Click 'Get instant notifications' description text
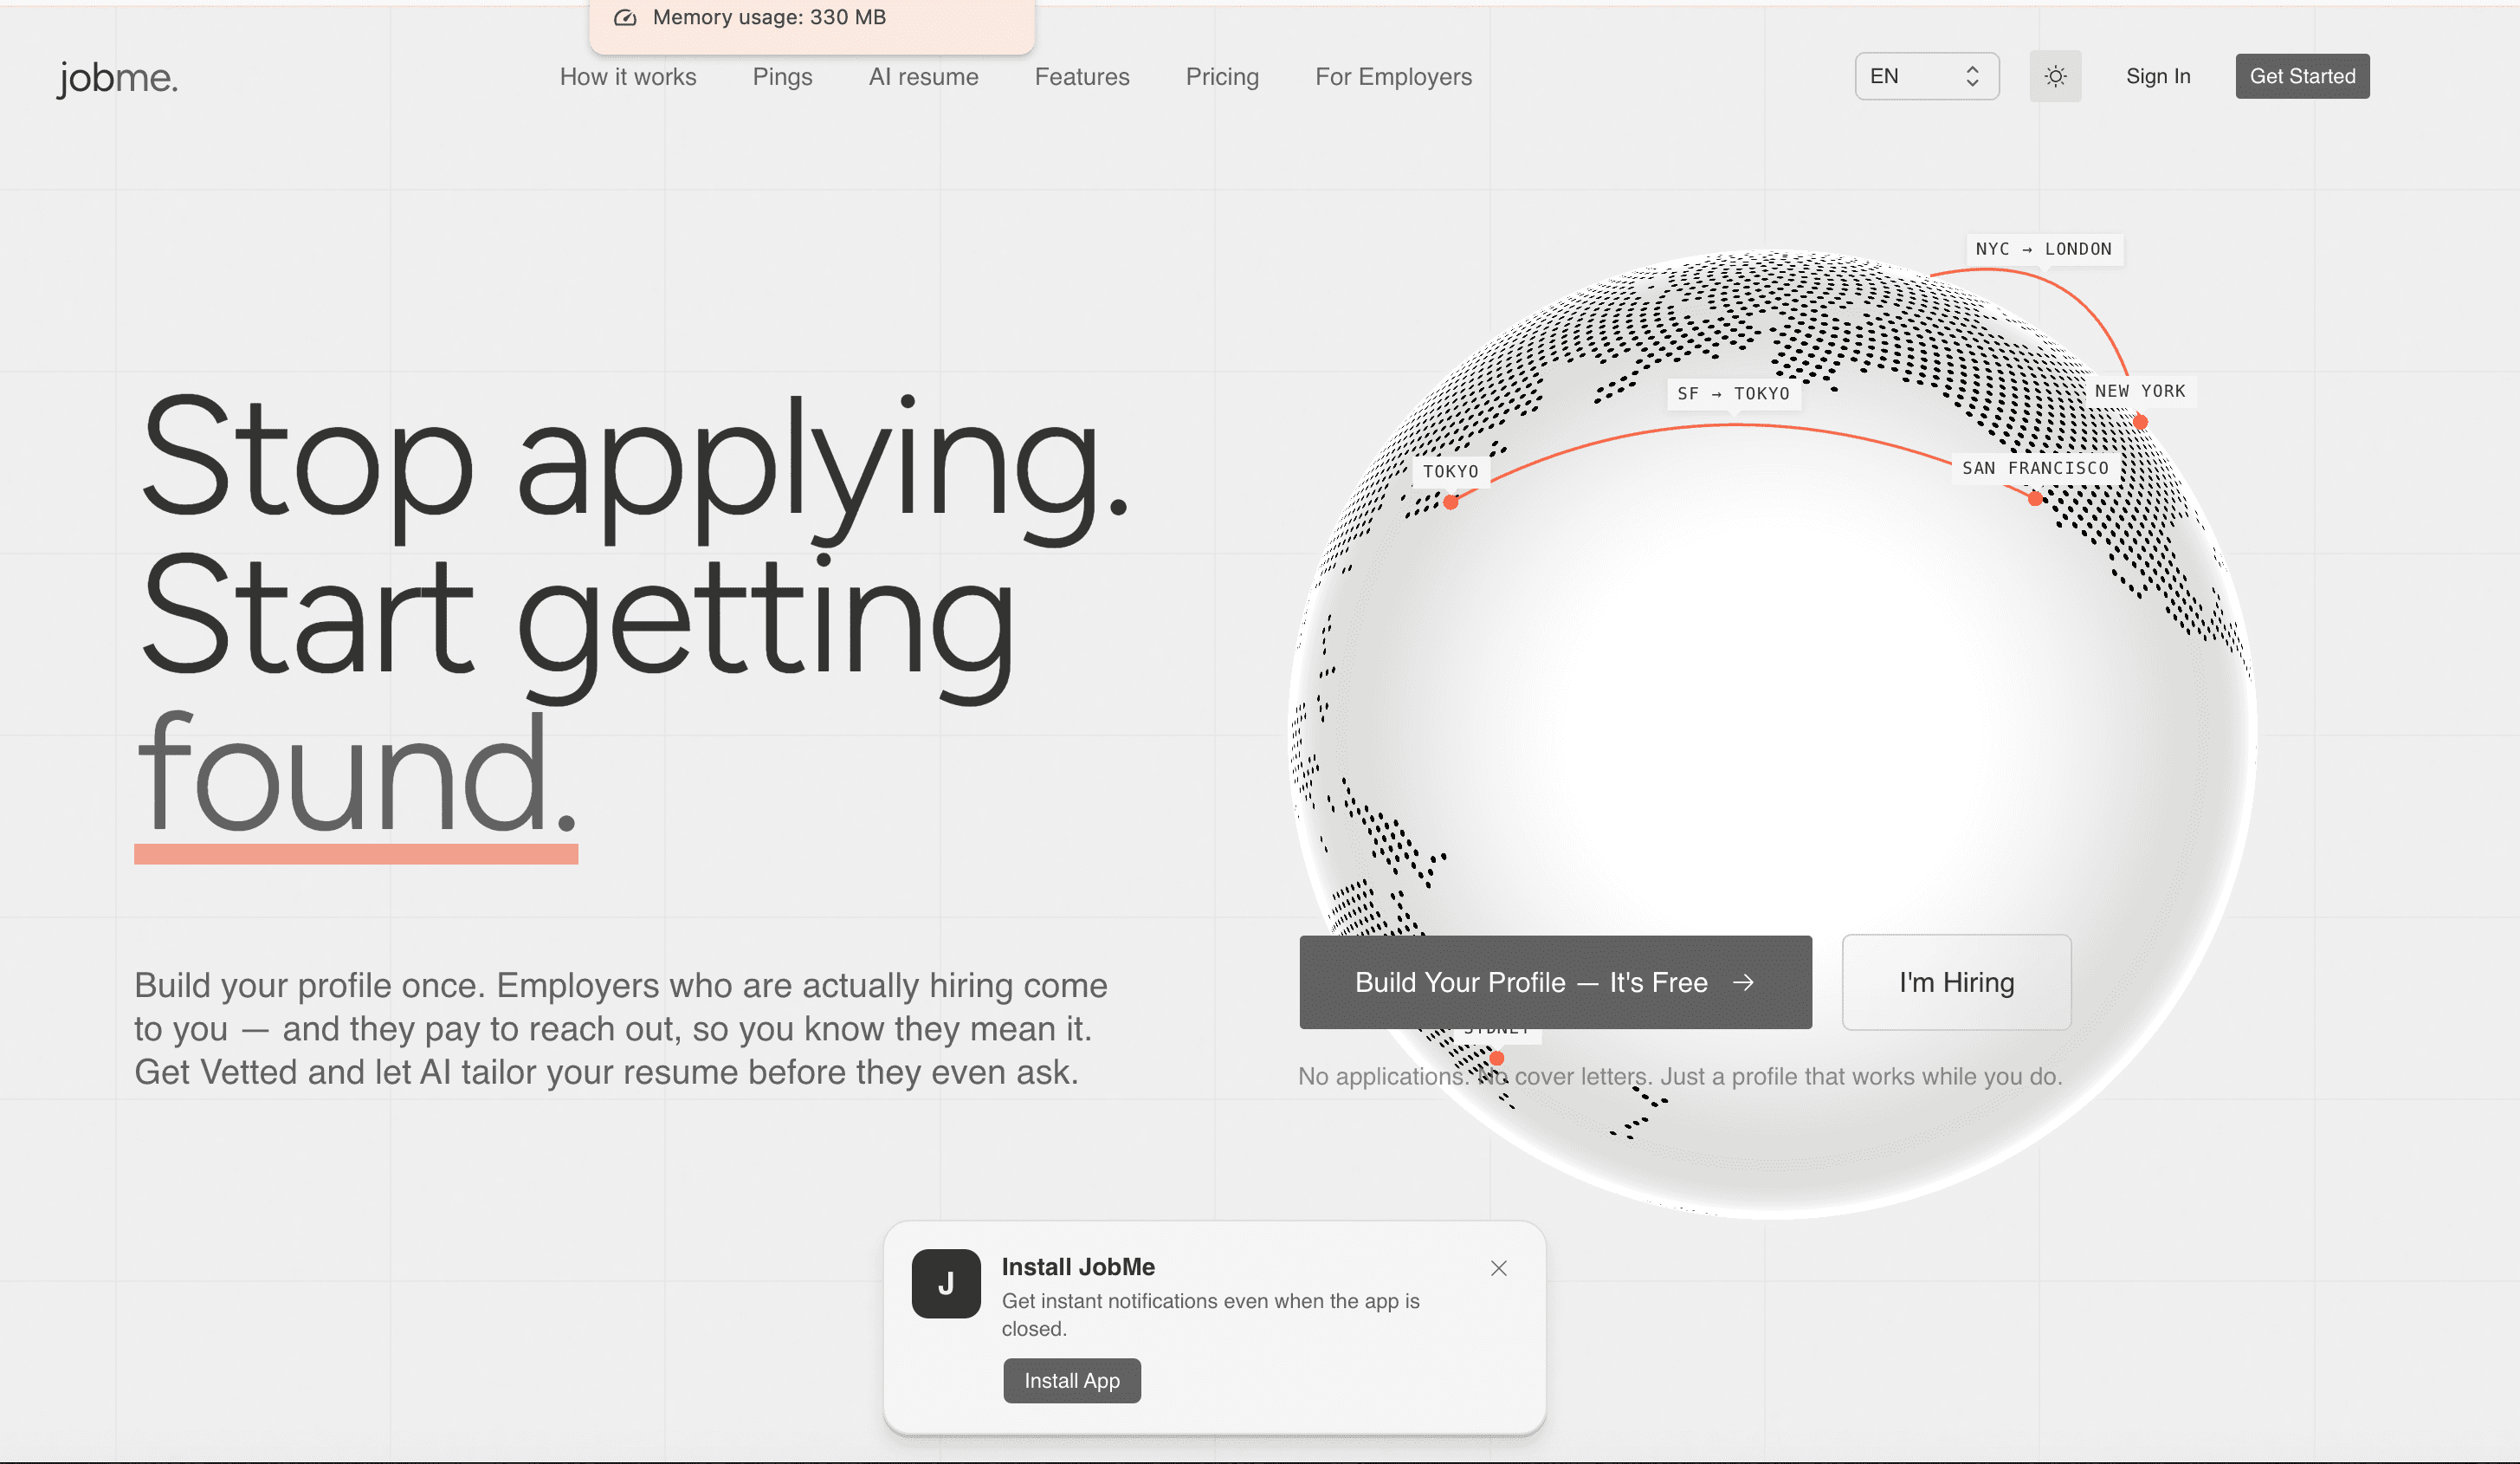This screenshot has height=1464, width=2520. tap(1210, 1314)
